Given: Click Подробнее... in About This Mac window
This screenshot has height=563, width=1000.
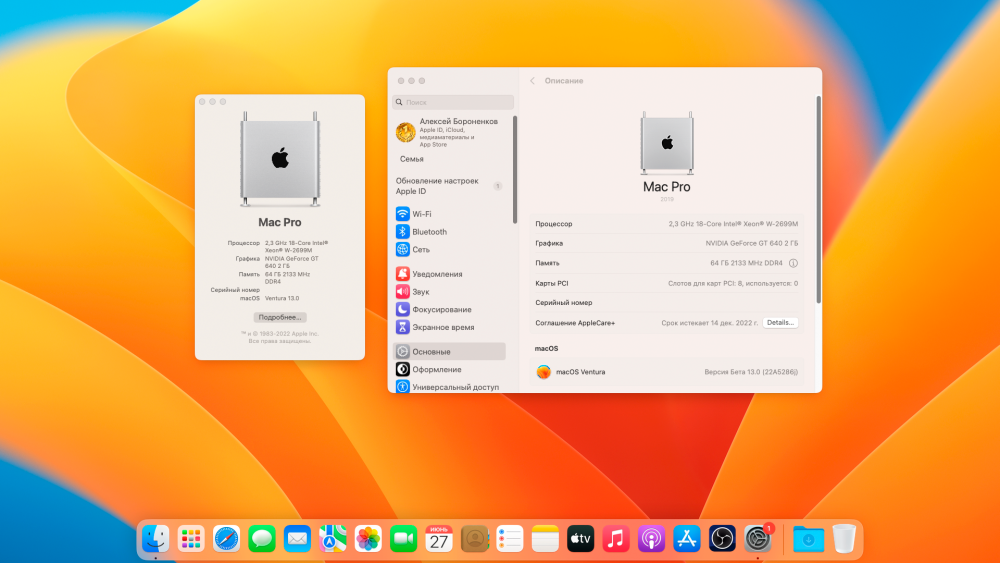Looking at the screenshot, I should [x=280, y=318].
